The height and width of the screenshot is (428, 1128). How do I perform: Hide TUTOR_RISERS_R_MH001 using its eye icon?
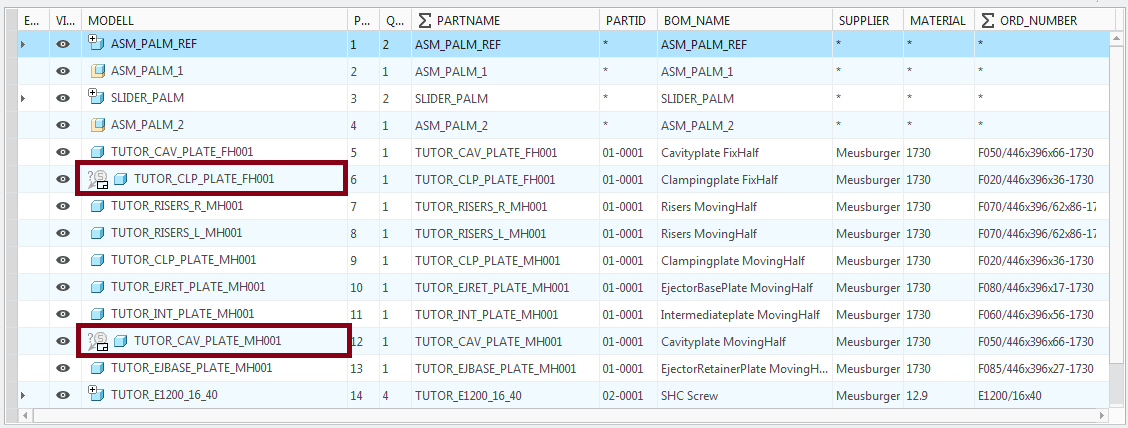[63, 206]
